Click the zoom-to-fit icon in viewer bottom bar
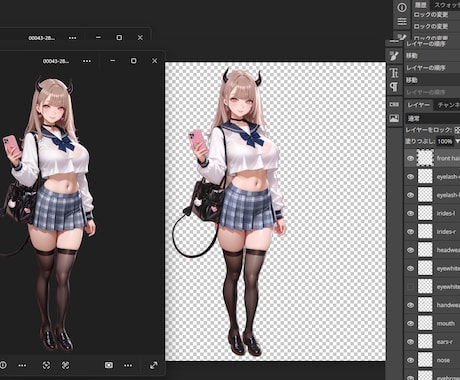The width and height of the screenshot is (460, 380). (46, 365)
